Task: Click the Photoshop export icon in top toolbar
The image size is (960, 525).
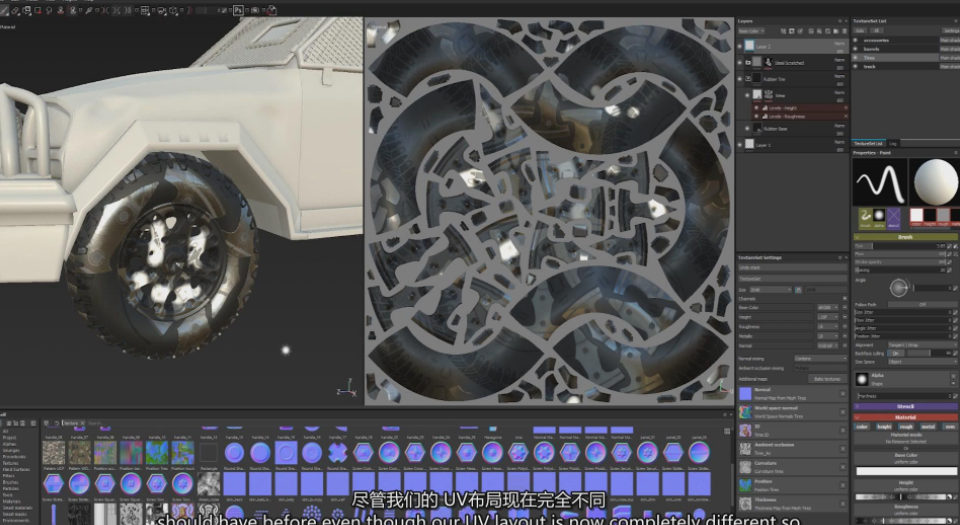Action: click(238, 10)
